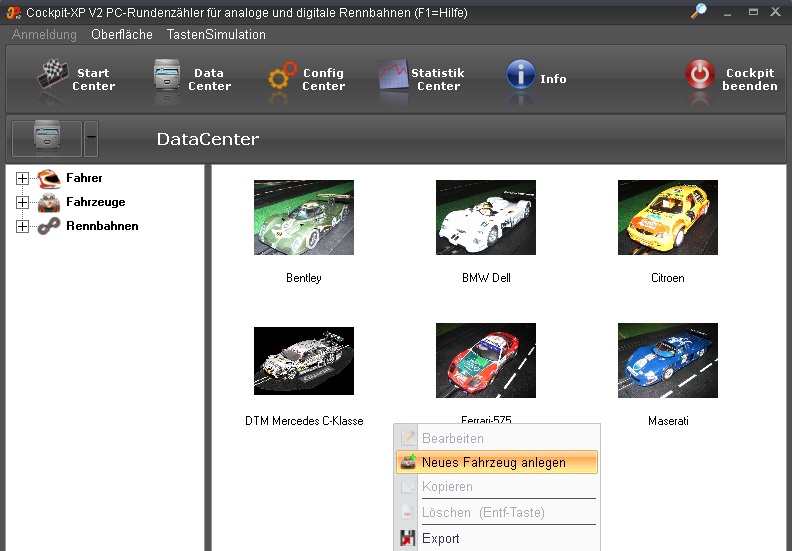Click the Kopieren pages icon
Viewport: 792px width, 551px height.
(x=408, y=486)
